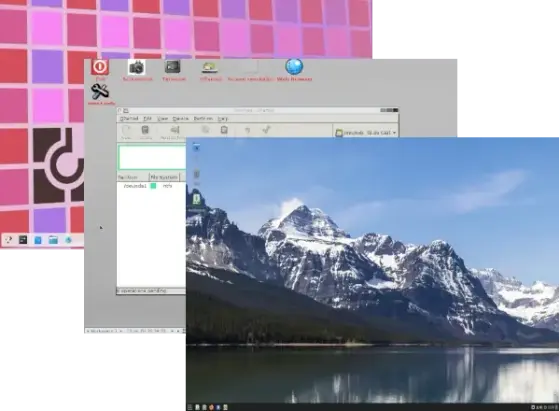Screen dimensions: 560x411
Task: Open the GParted menu in the menu bar
Action: coord(129,119)
